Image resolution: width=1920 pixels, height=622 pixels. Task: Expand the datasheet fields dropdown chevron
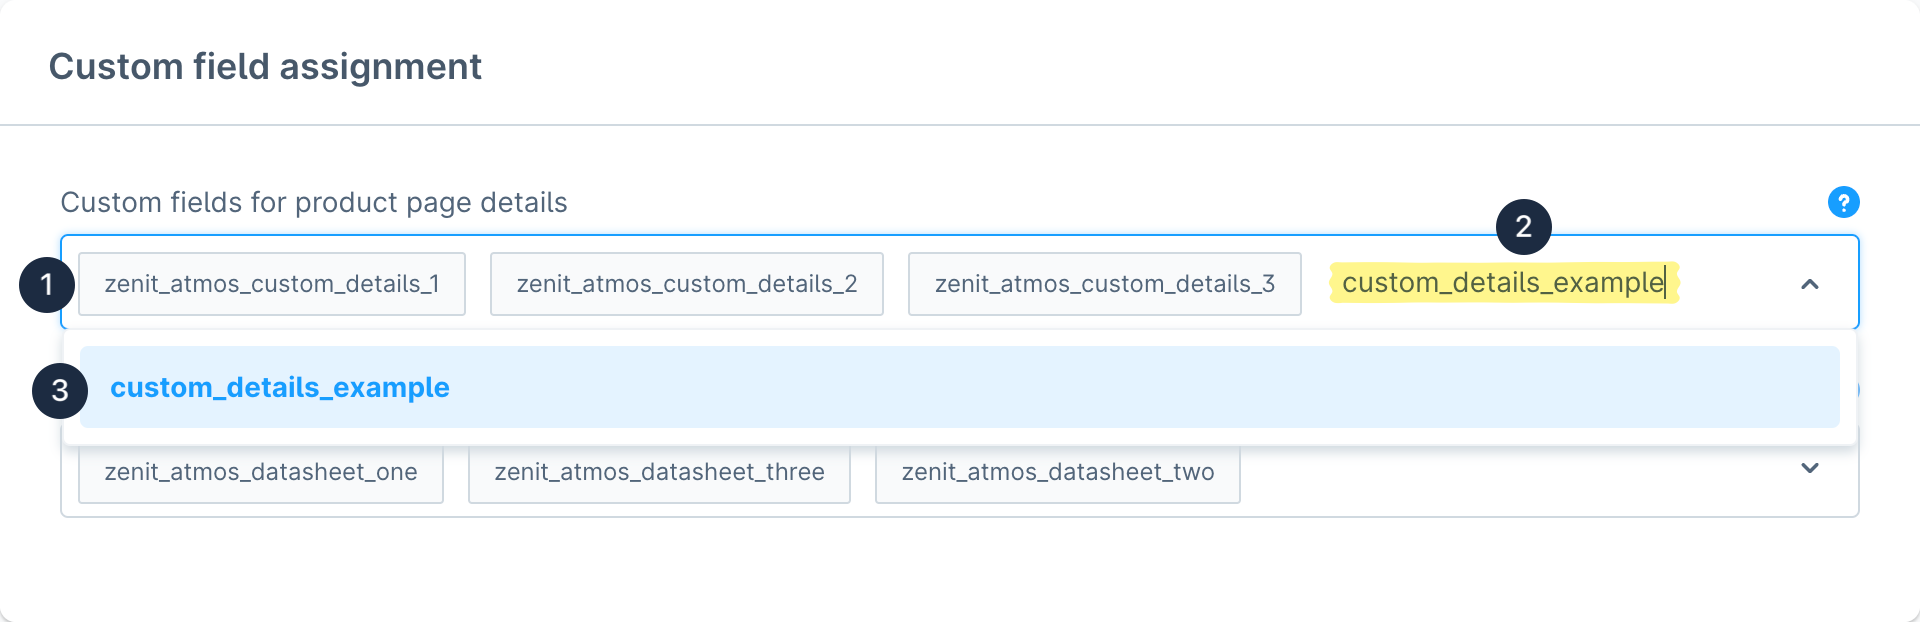(1809, 468)
